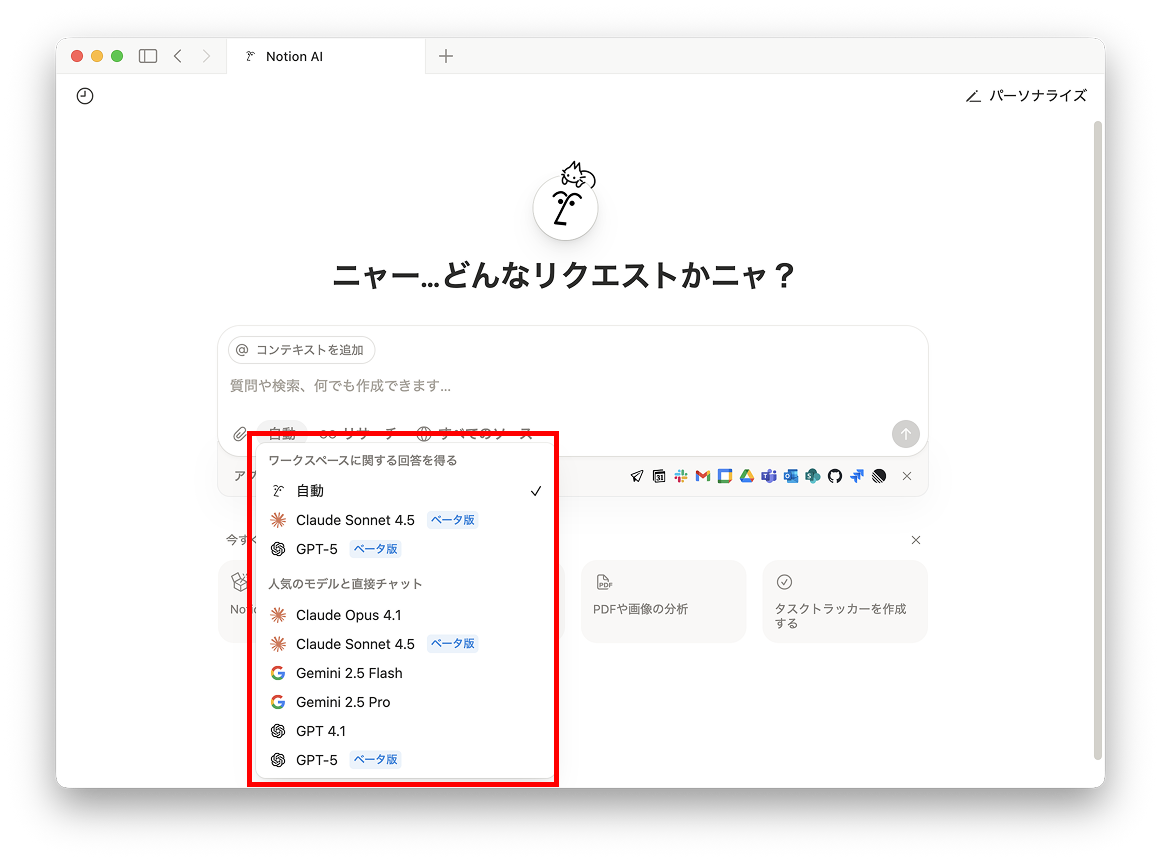Click the page vertical scrollbar
Image resolution: width=1161 pixels, height=862 pixels.
(1098, 440)
